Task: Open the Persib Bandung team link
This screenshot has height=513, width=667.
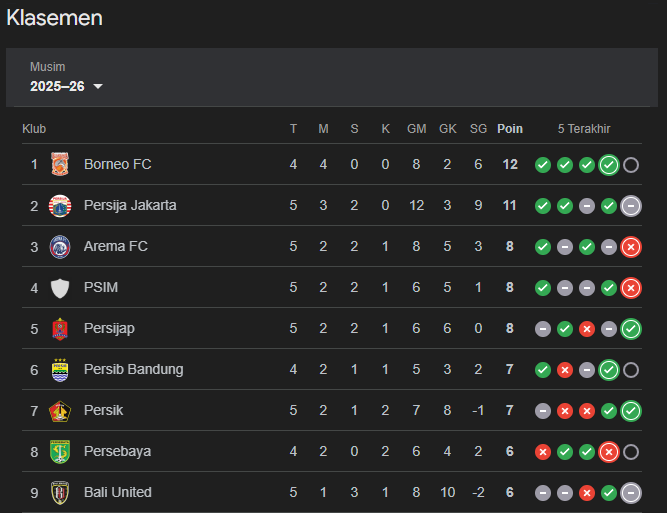Action: point(133,369)
